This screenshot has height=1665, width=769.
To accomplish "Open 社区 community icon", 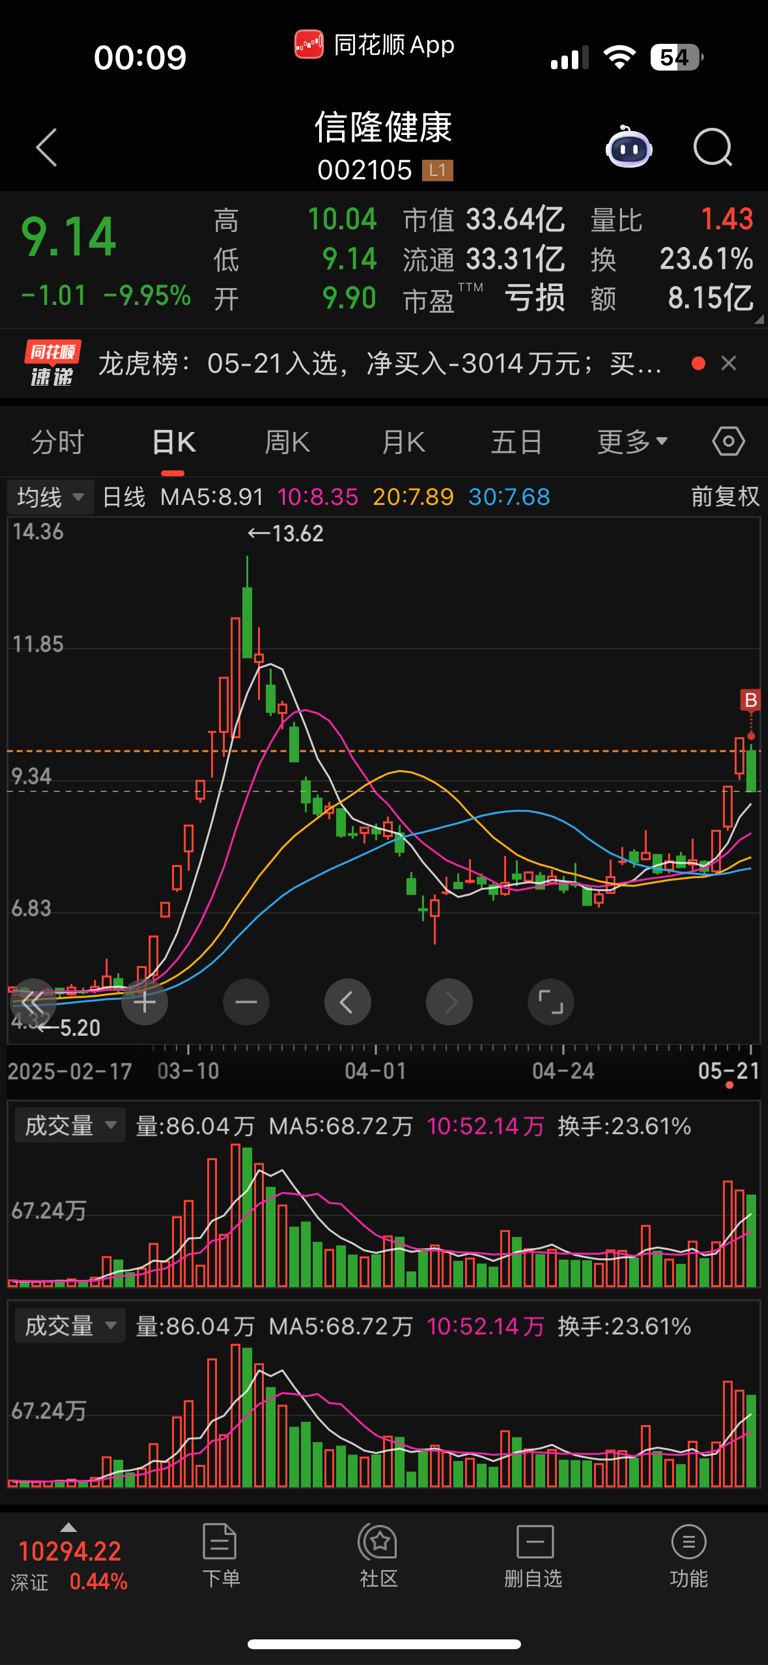I will coord(379,1555).
